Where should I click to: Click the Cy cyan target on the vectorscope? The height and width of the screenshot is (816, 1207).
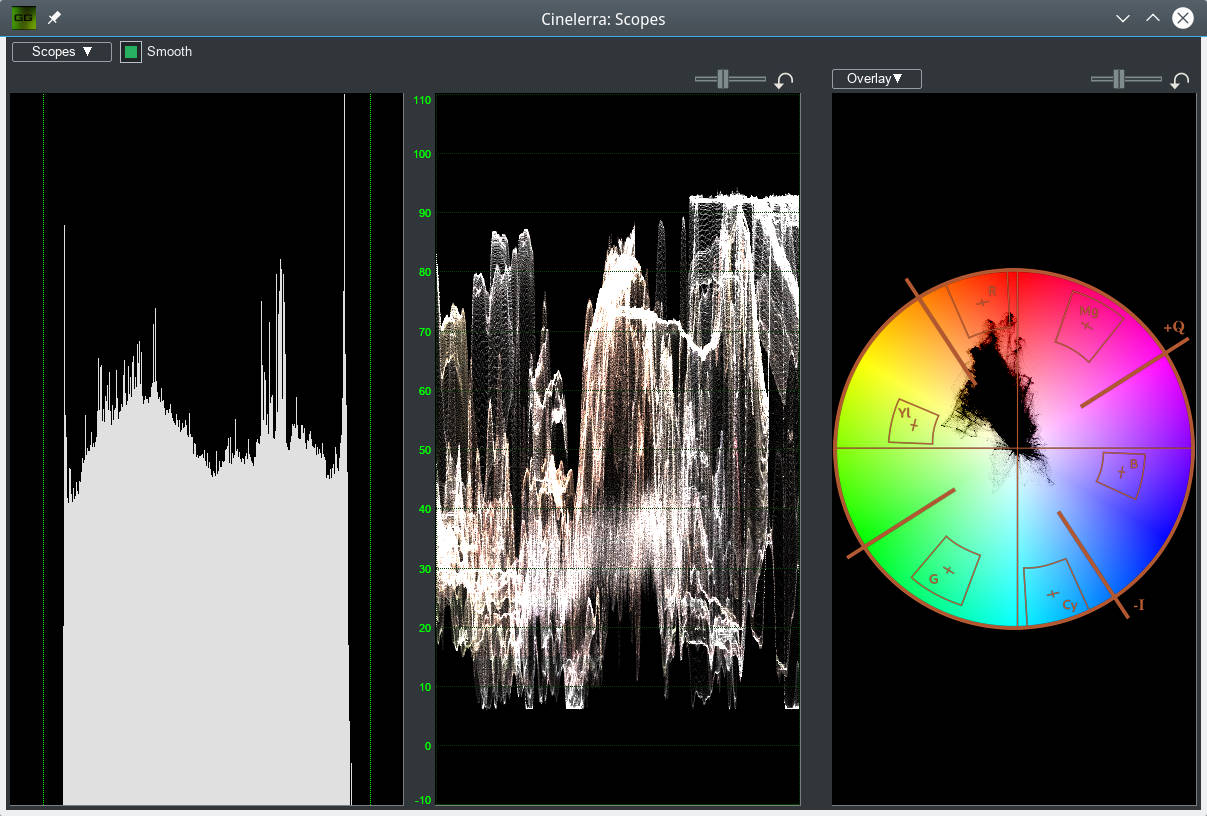point(1053,593)
